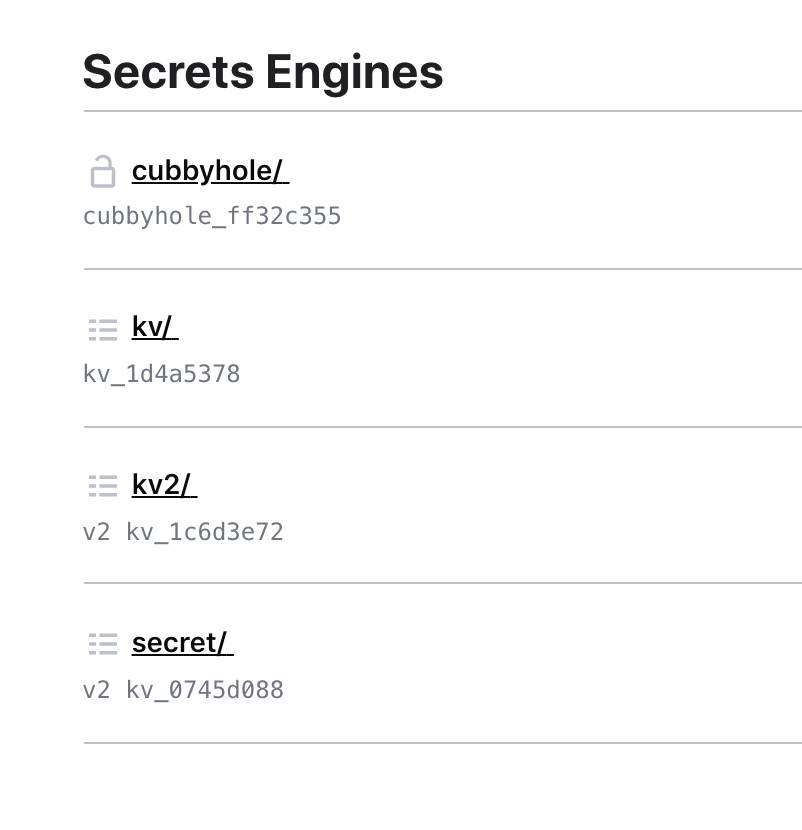Click the cubbyhole lock icon
The height and width of the screenshot is (830, 802).
103,172
